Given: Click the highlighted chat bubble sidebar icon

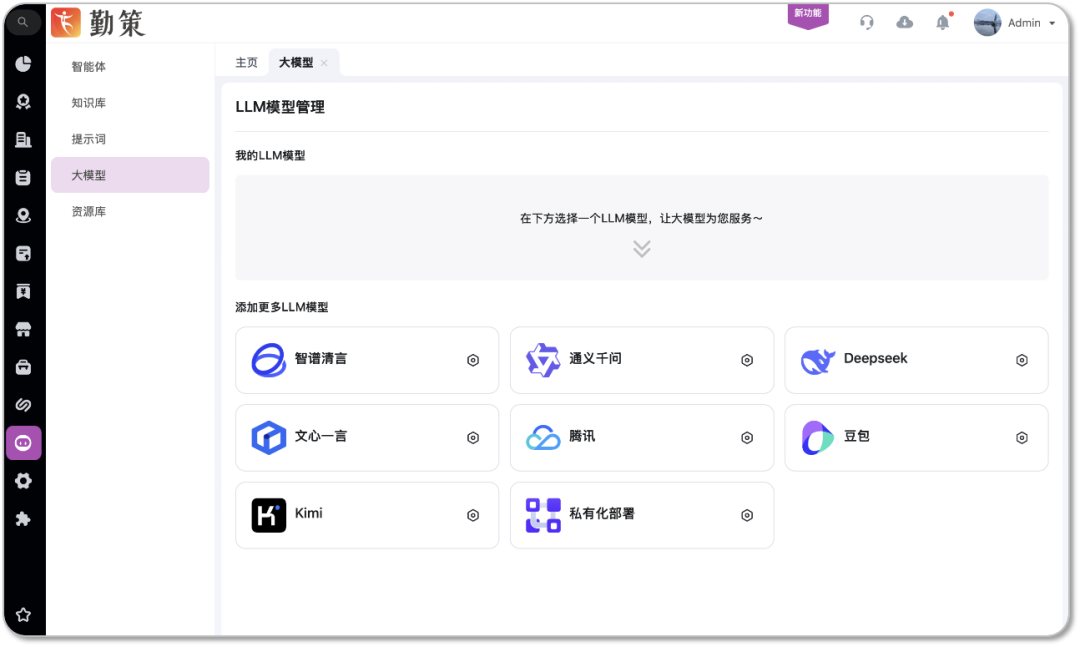Looking at the screenshot, I should tap(23, 442).
